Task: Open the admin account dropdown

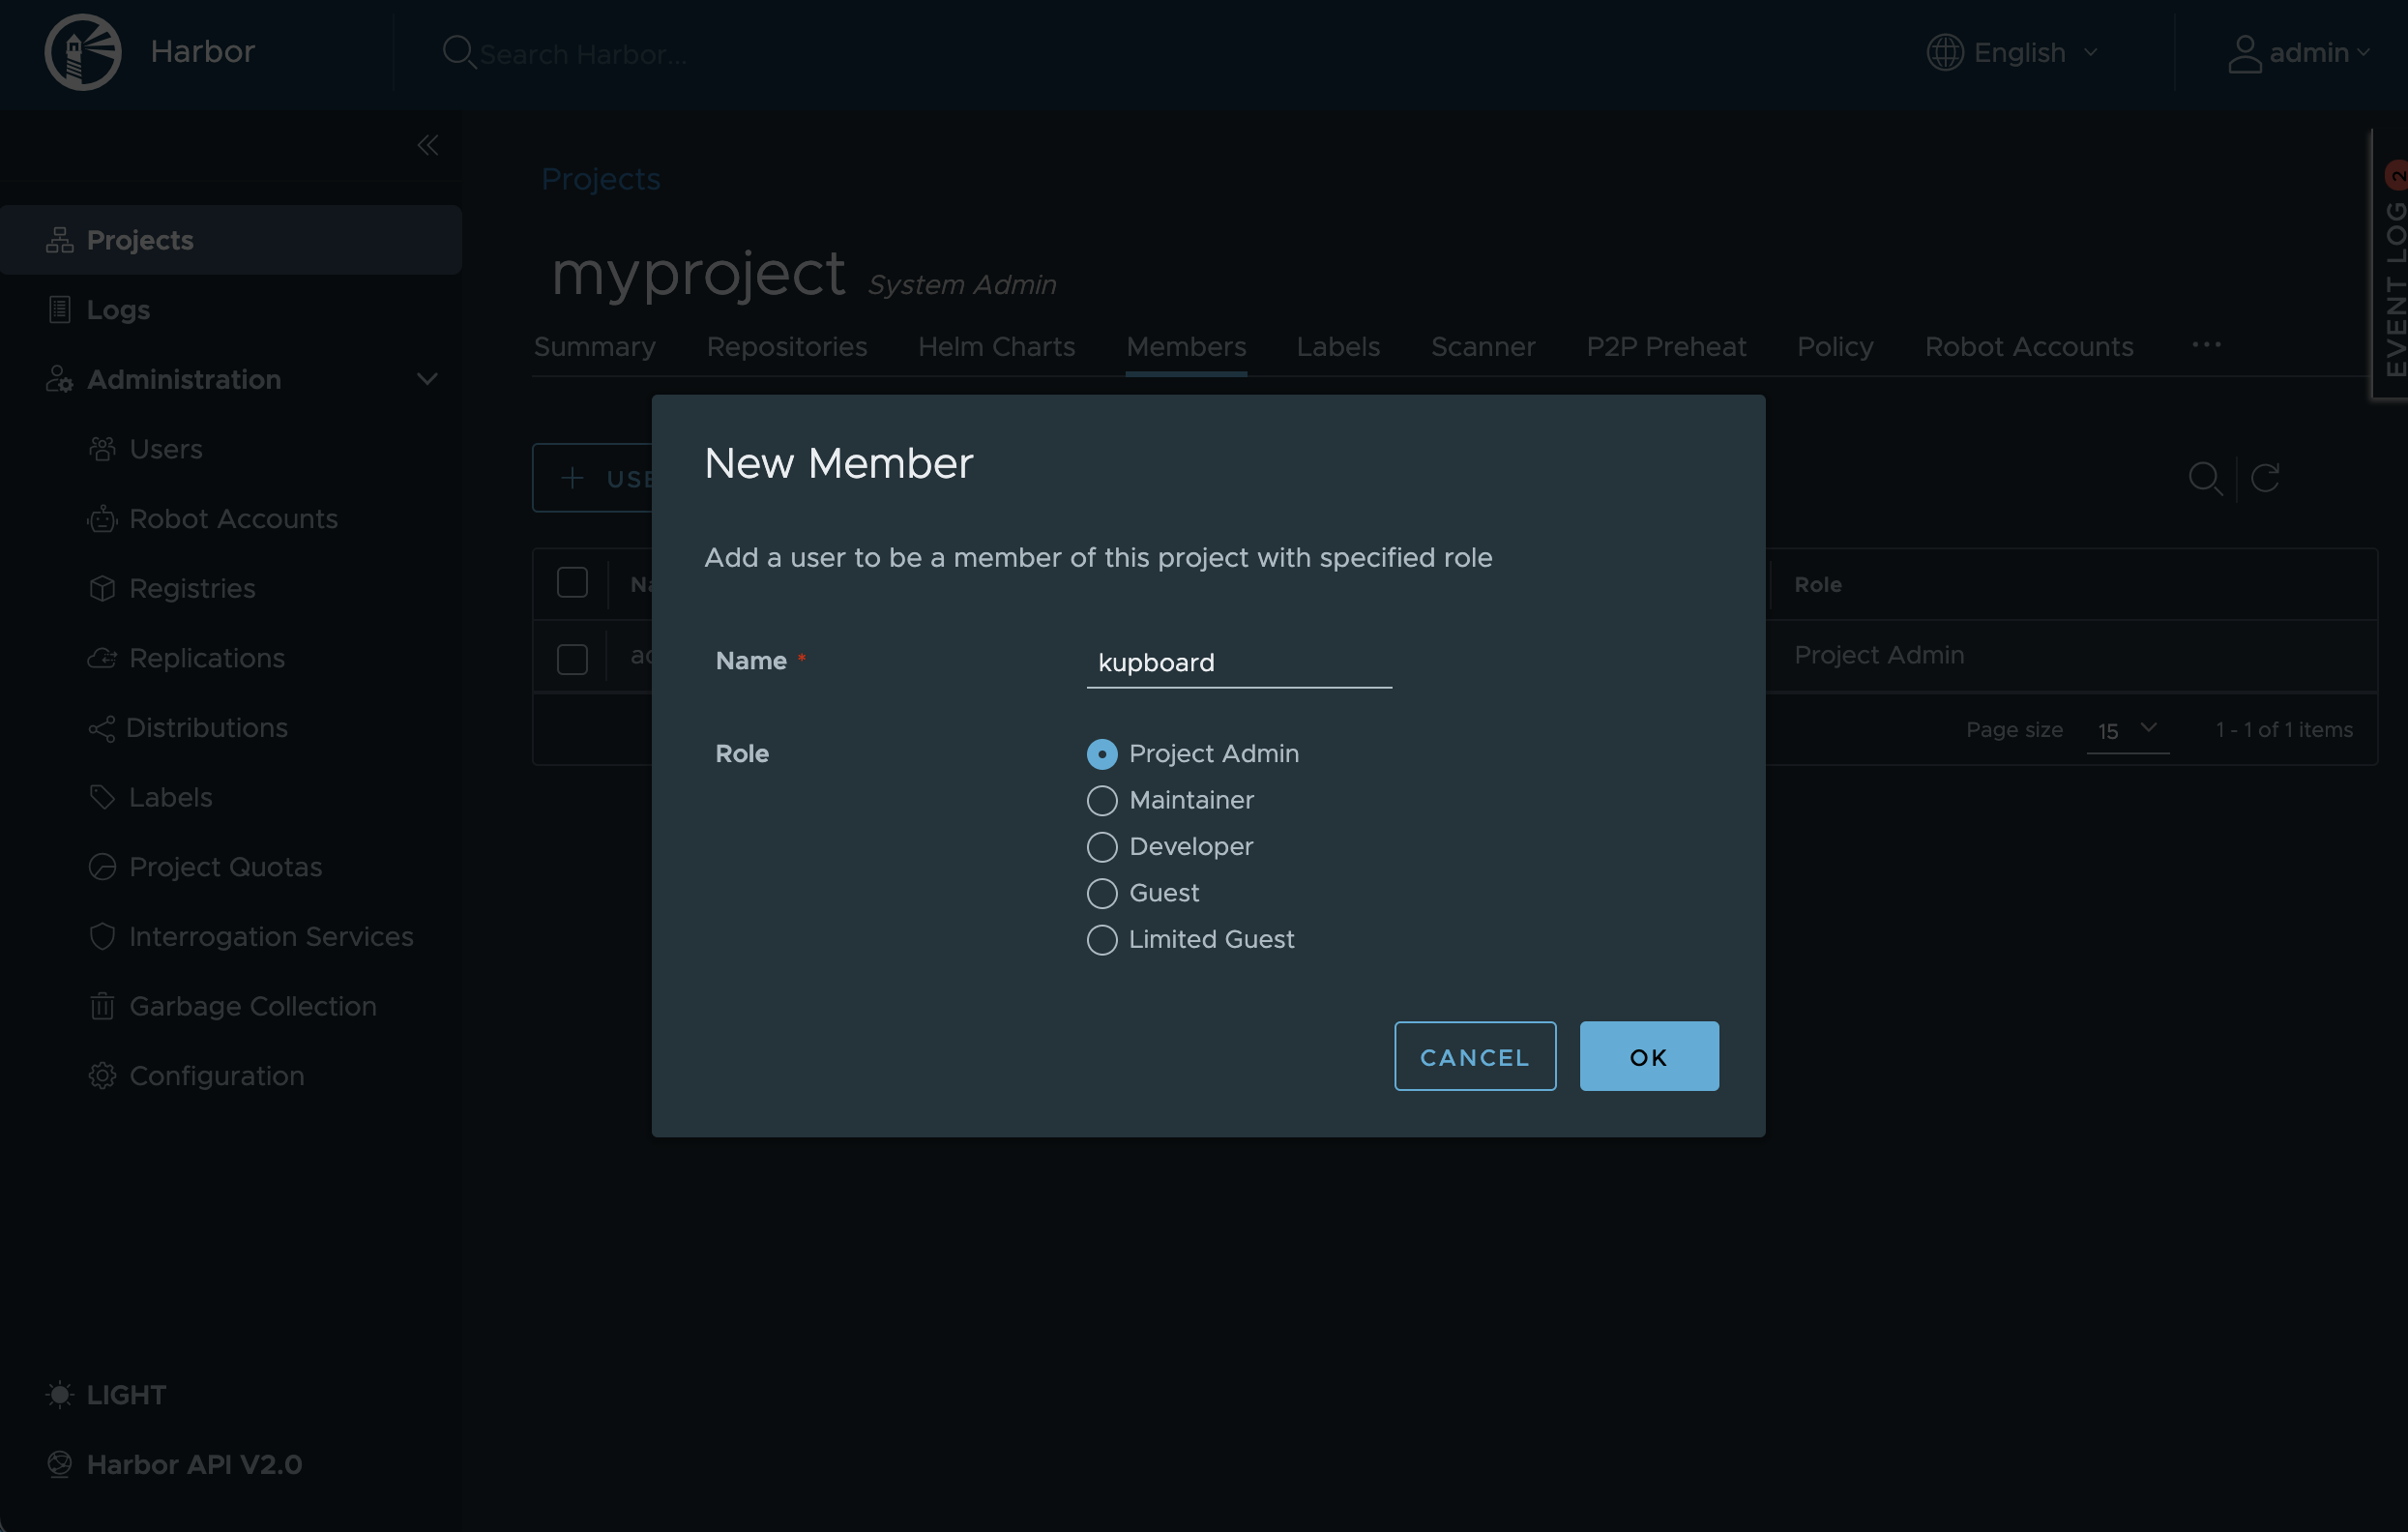Action: click(x=2298, y=53)
